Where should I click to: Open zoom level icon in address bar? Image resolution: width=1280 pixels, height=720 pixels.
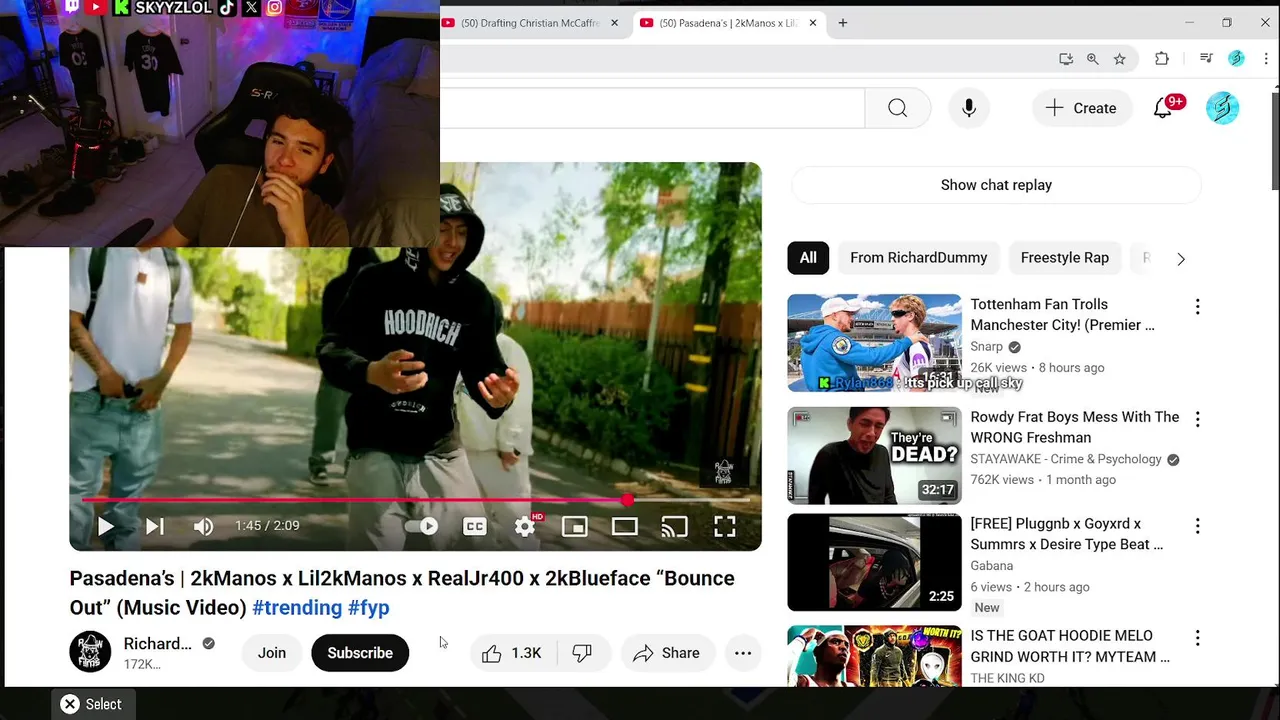1093,59
